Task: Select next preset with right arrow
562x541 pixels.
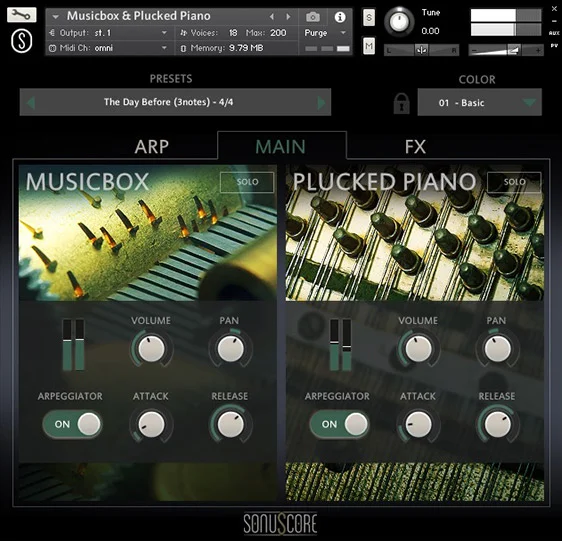Action: click(322, 103)
